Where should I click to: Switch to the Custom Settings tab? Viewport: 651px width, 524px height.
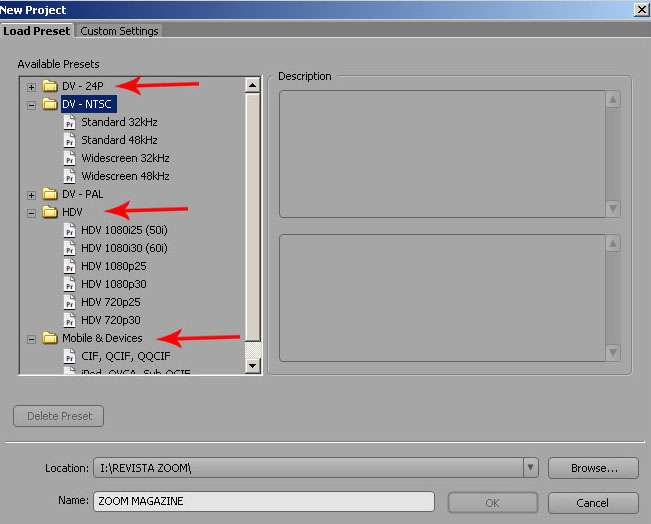point(119,31)
